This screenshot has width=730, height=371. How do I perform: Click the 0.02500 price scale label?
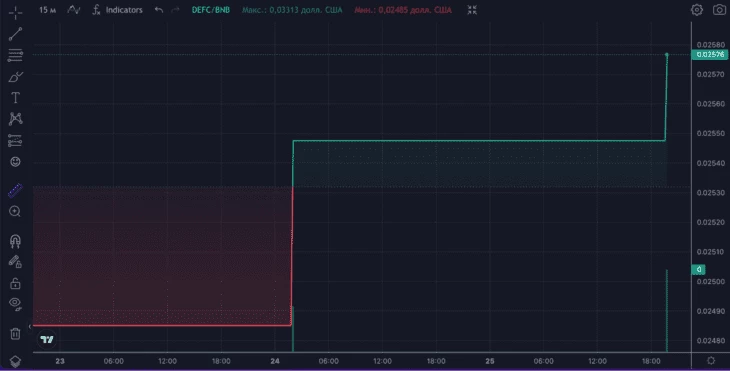click(710, 281)
